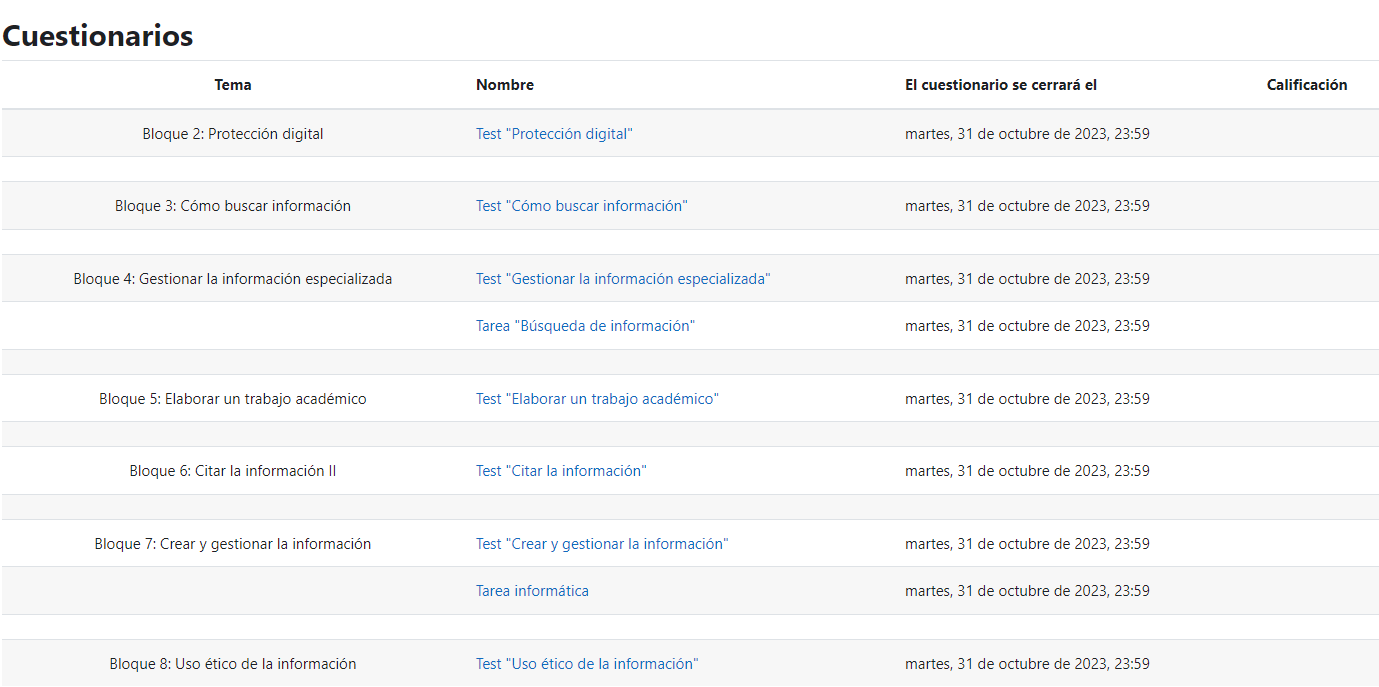This screenshot has height=687, width=1379.
Task: Click Tarea "Búsqueda de información" link
Action: pyautogui.click(x=585, y=326)
